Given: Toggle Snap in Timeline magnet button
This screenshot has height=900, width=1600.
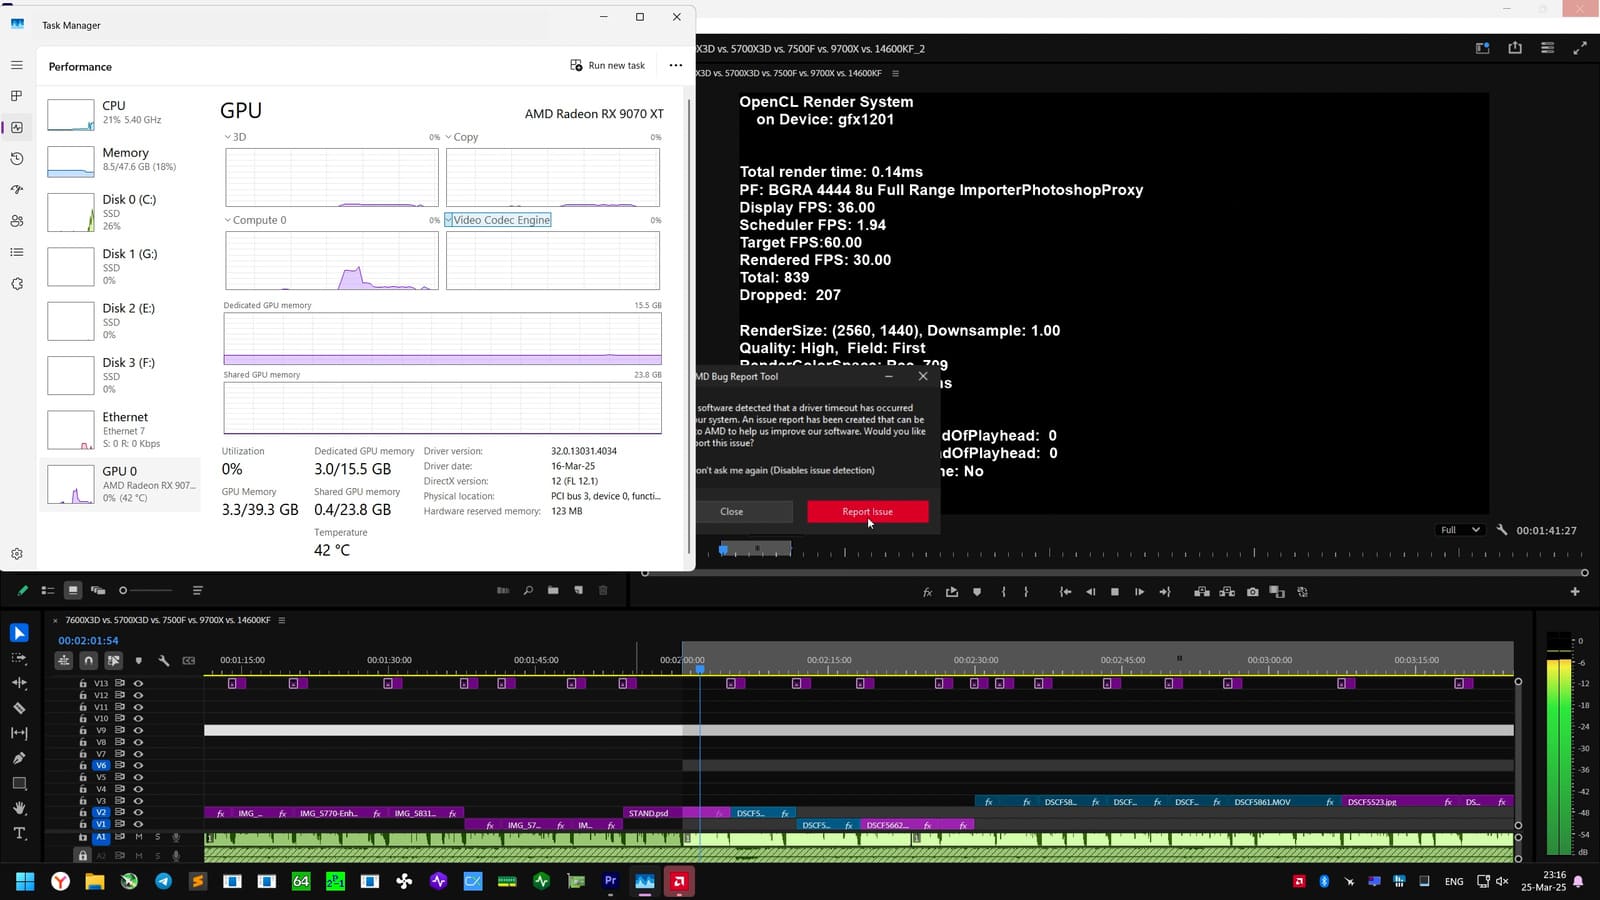Looking at the screenshot, I should click(x=89, y=660).
